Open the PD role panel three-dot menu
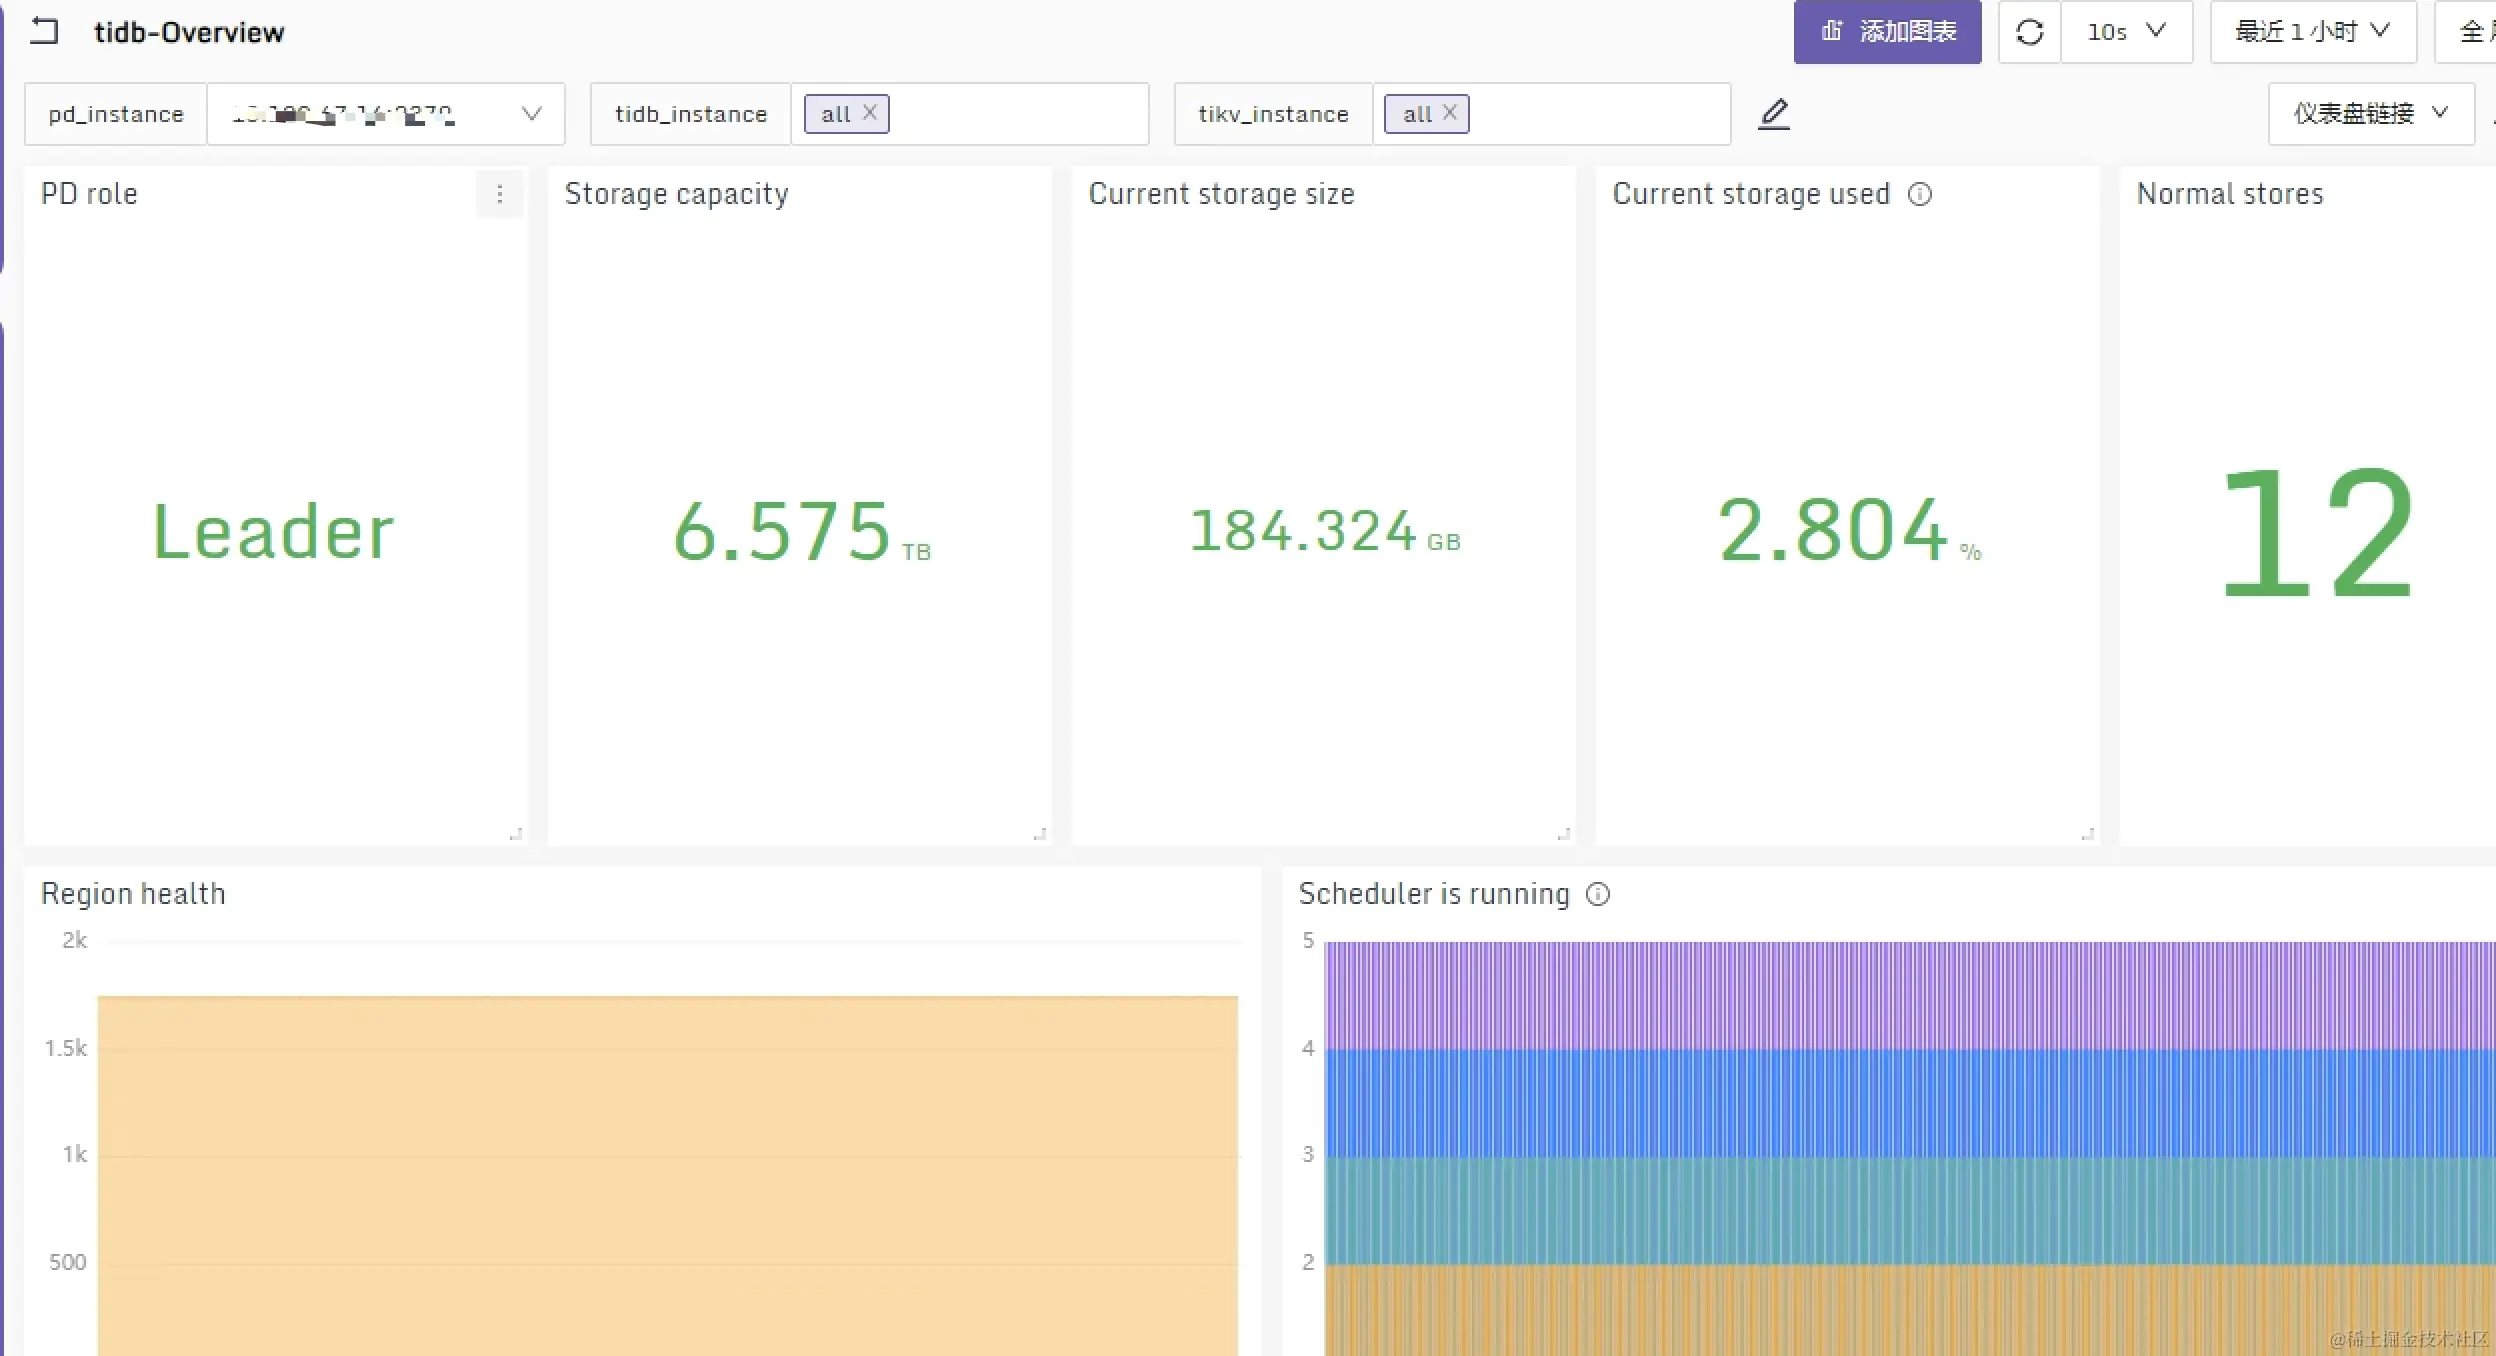2496x1356 pixels. point(500,194)
